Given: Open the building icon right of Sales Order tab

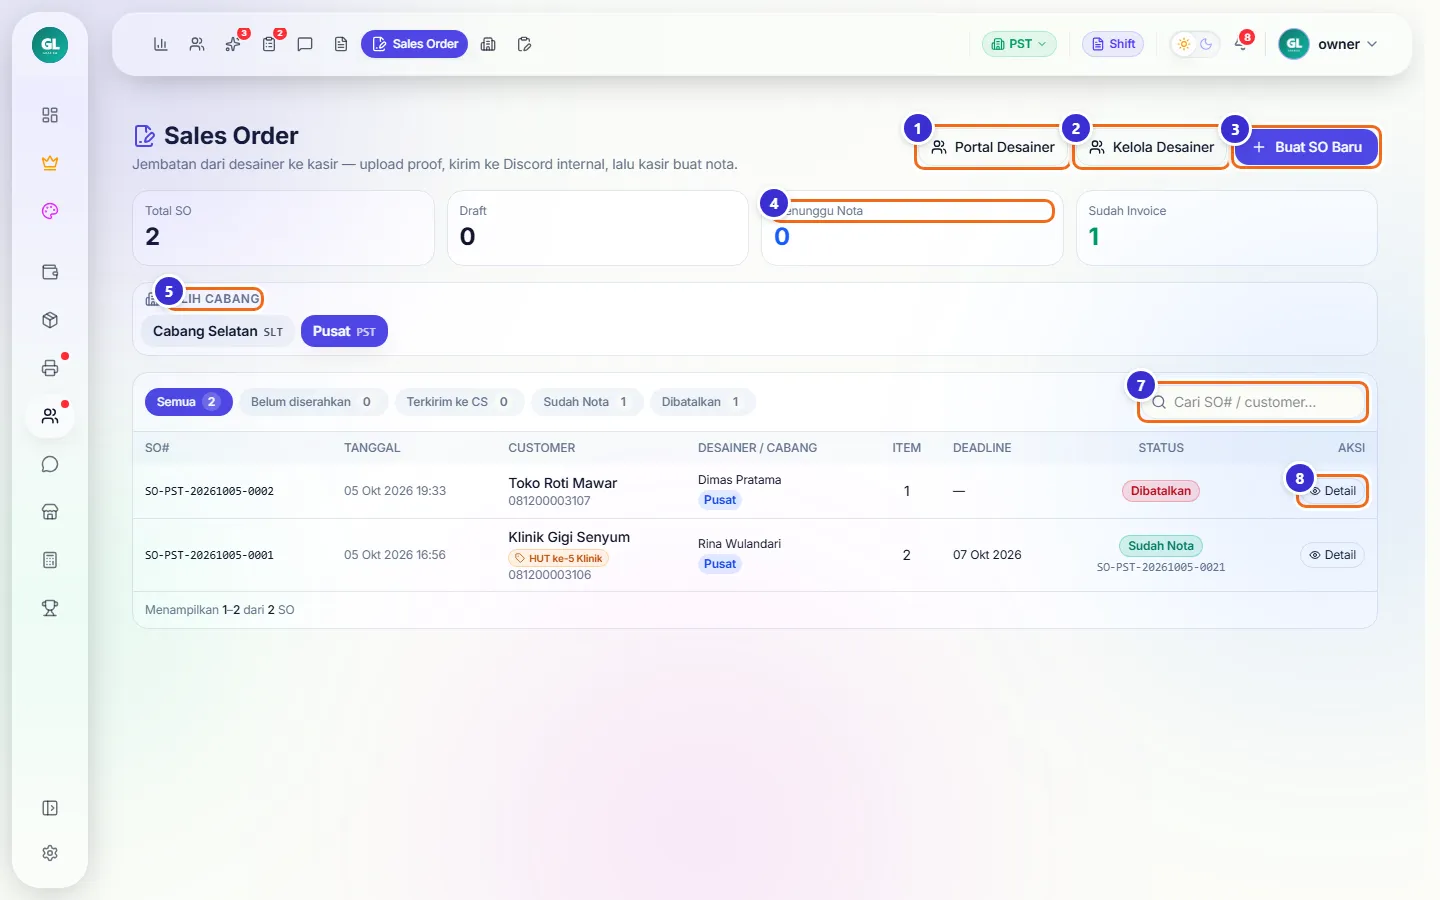Looking at the screenshot, I should click(488, 44).
